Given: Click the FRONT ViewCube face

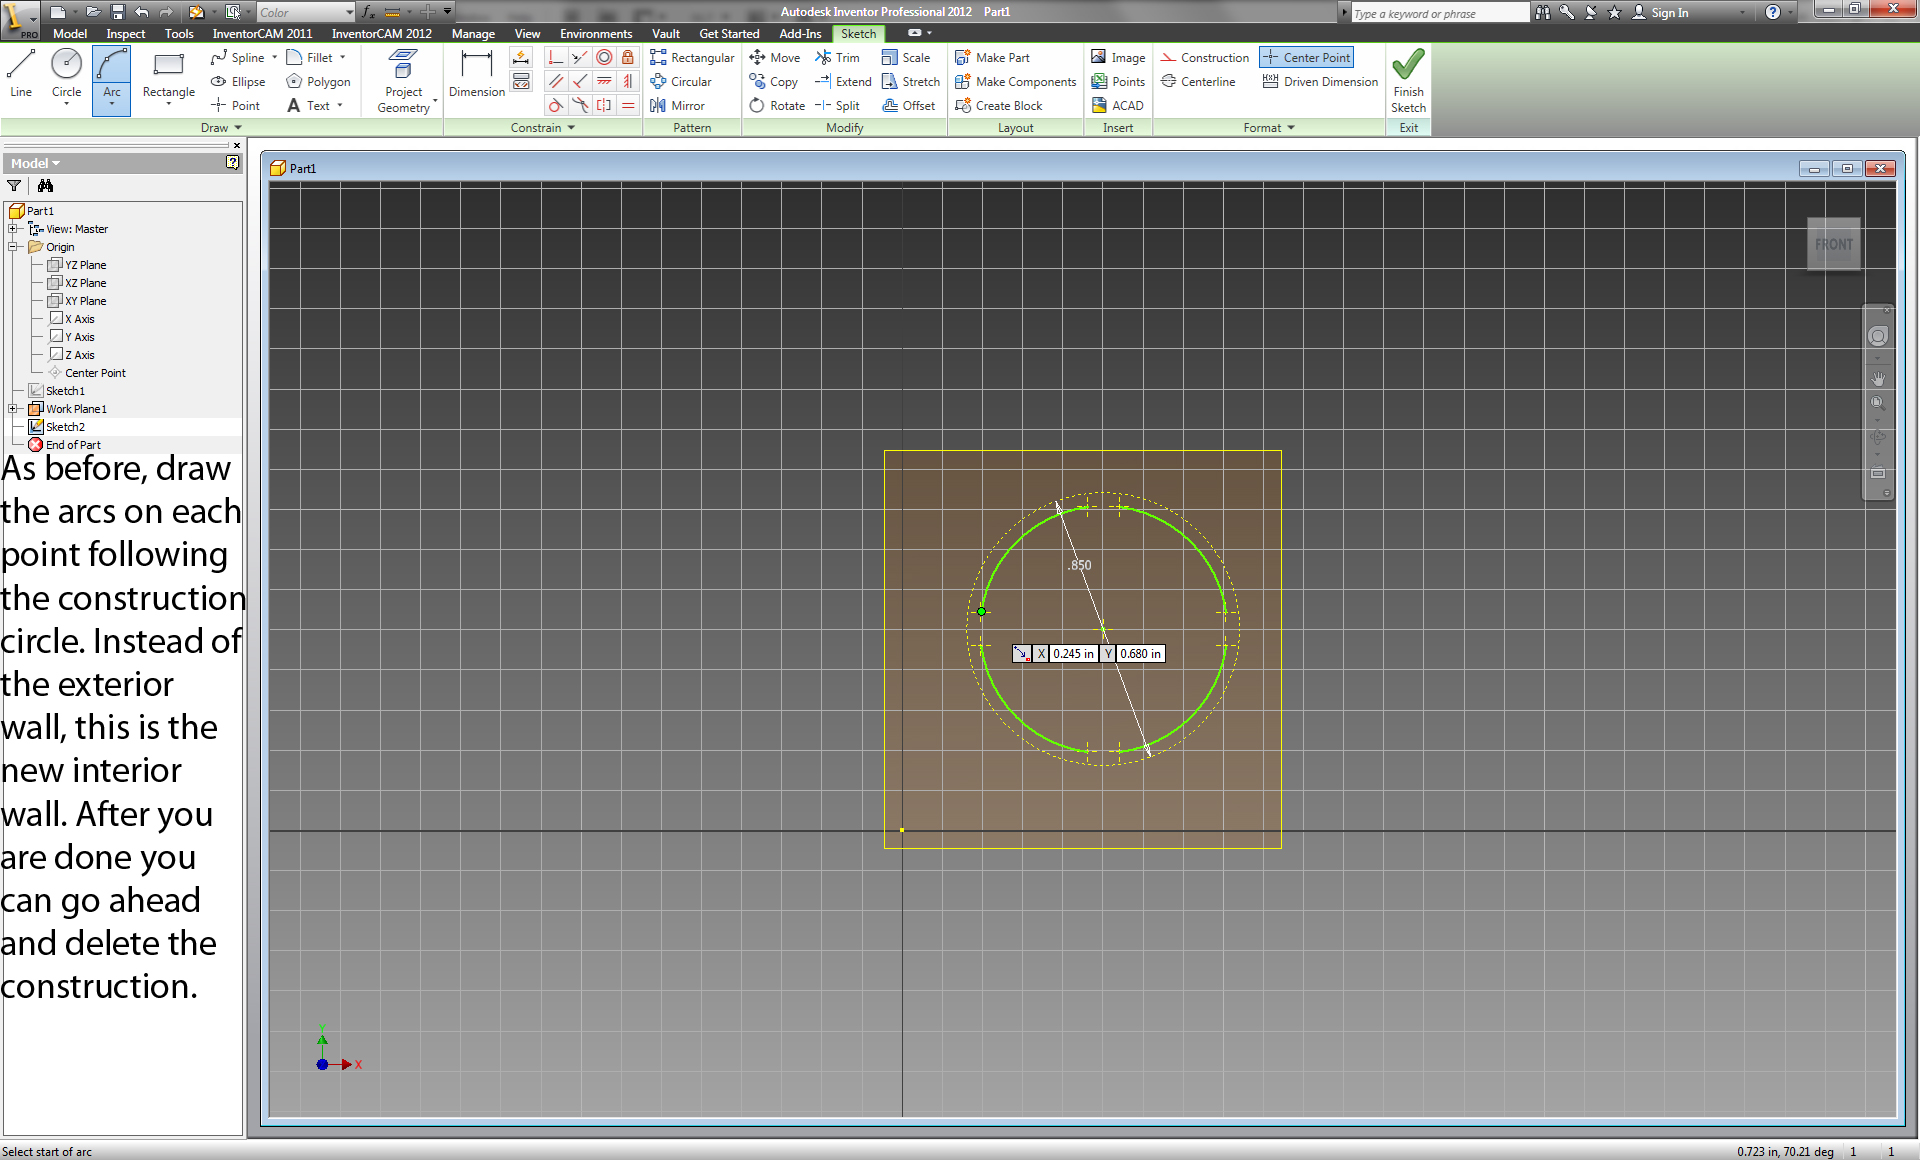Looking at the screenshot, I should [x=1834, y=244].
